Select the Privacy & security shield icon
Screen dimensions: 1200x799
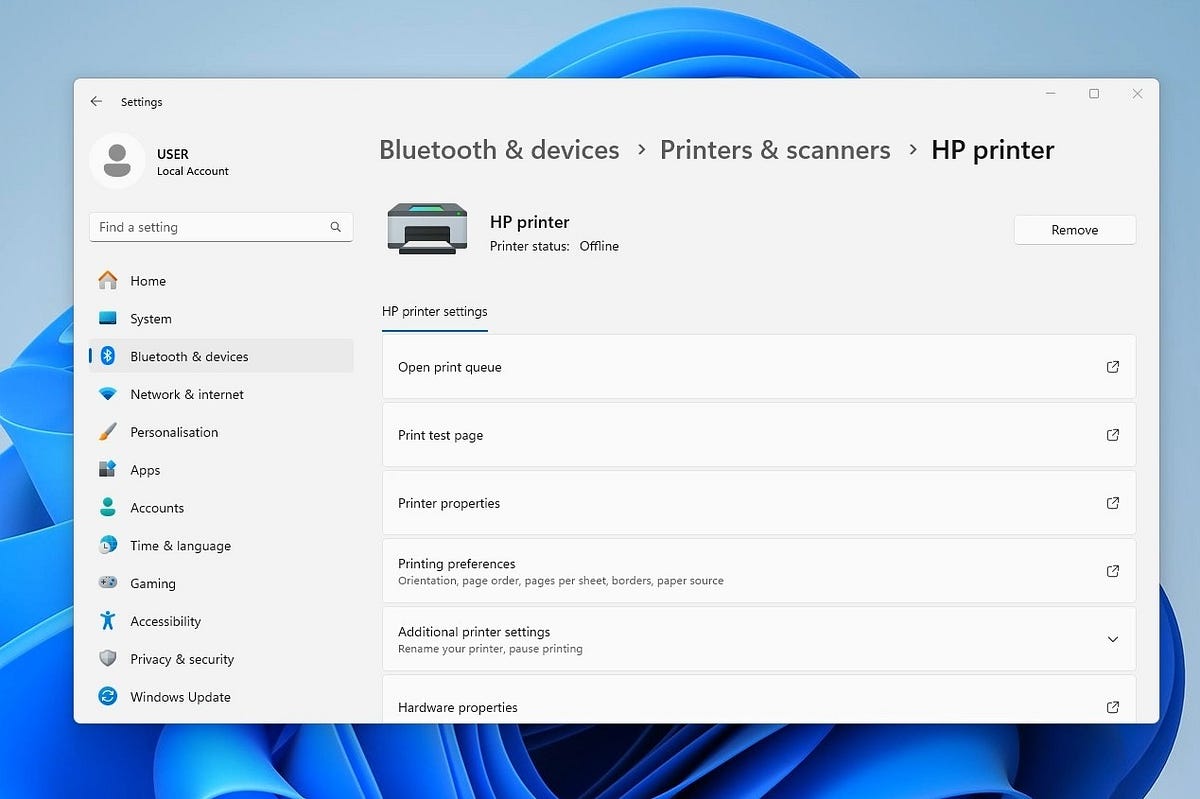[x=108, y=659]
